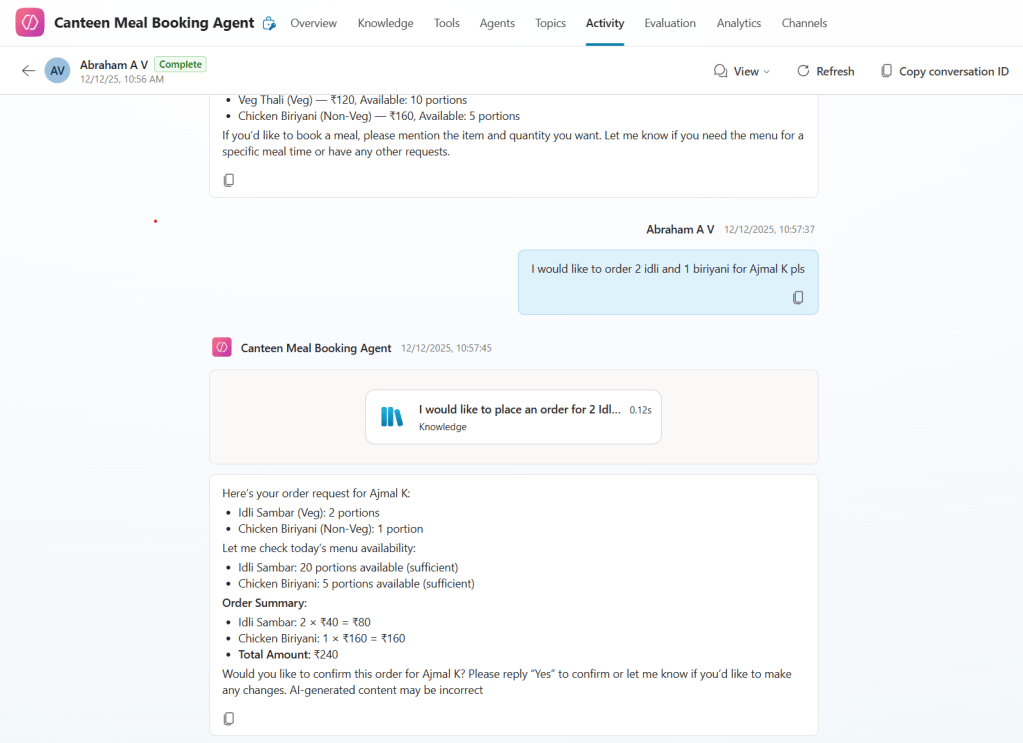This screenshot has width=1023, height=743.
Task: Click the agent icon next to the response header
Action: tap(222, 347)
